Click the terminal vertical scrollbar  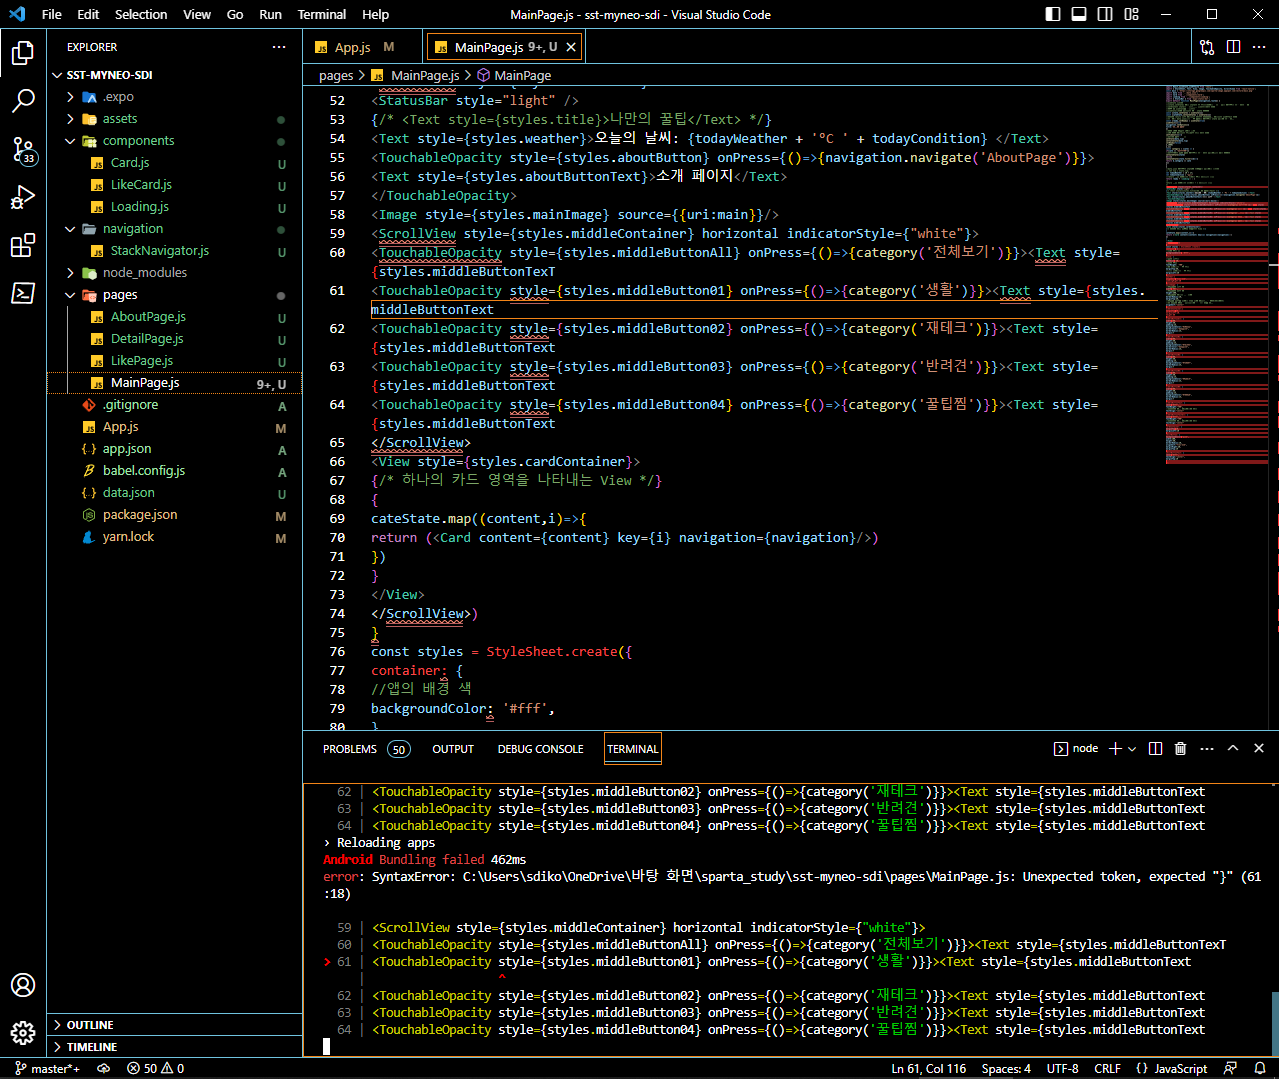point(1274,1023)
